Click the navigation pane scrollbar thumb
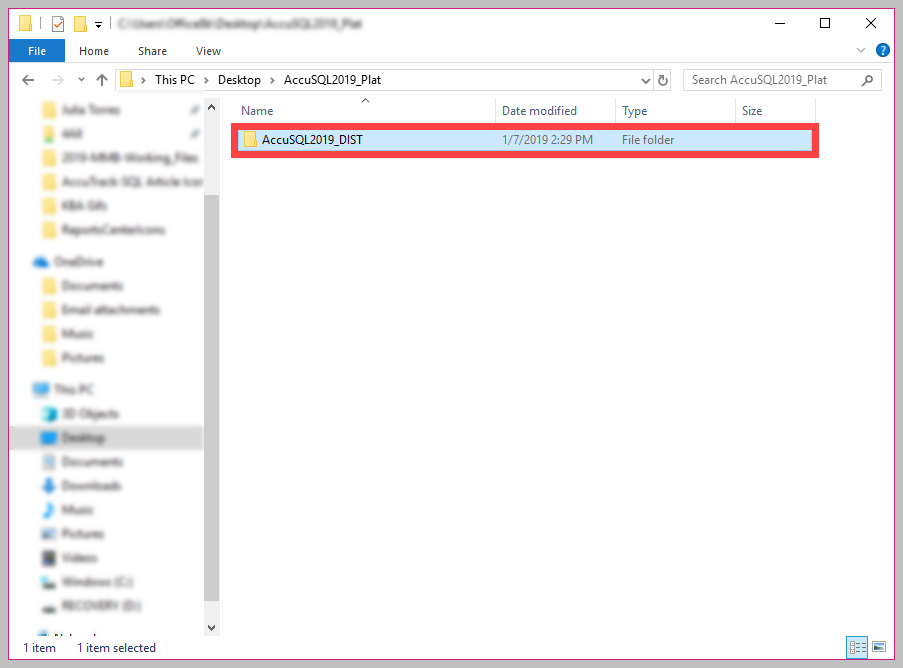This screenshot has width=903, height=668. click(x=211, y=397)
